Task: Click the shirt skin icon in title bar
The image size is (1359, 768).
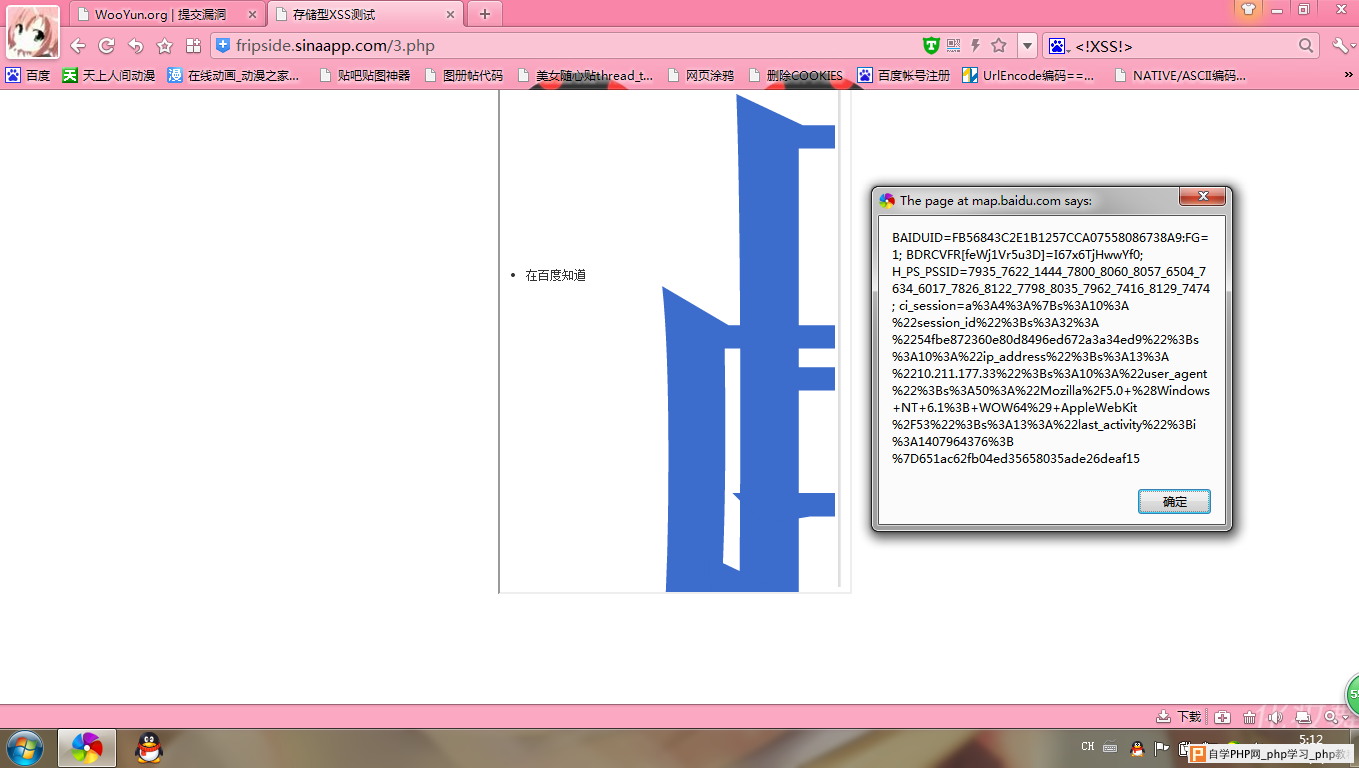Action: click(1248, 9)
